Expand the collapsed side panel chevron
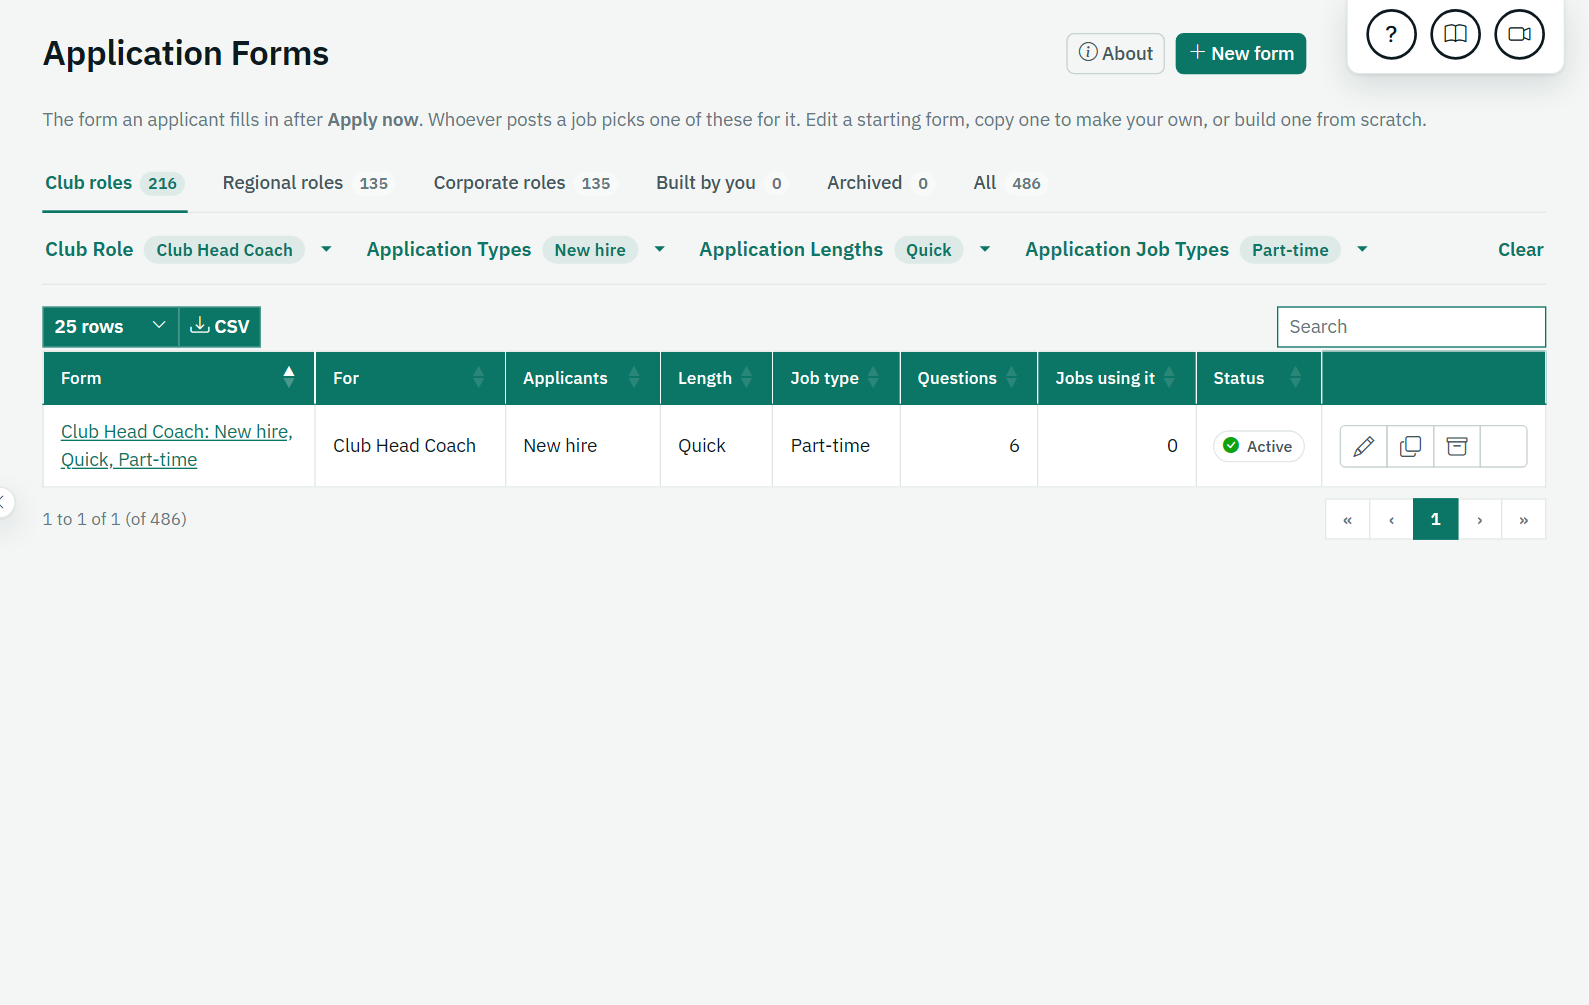Image resolution: width=1589 pixels, height=1005 pixels. (x=4, y=502)
